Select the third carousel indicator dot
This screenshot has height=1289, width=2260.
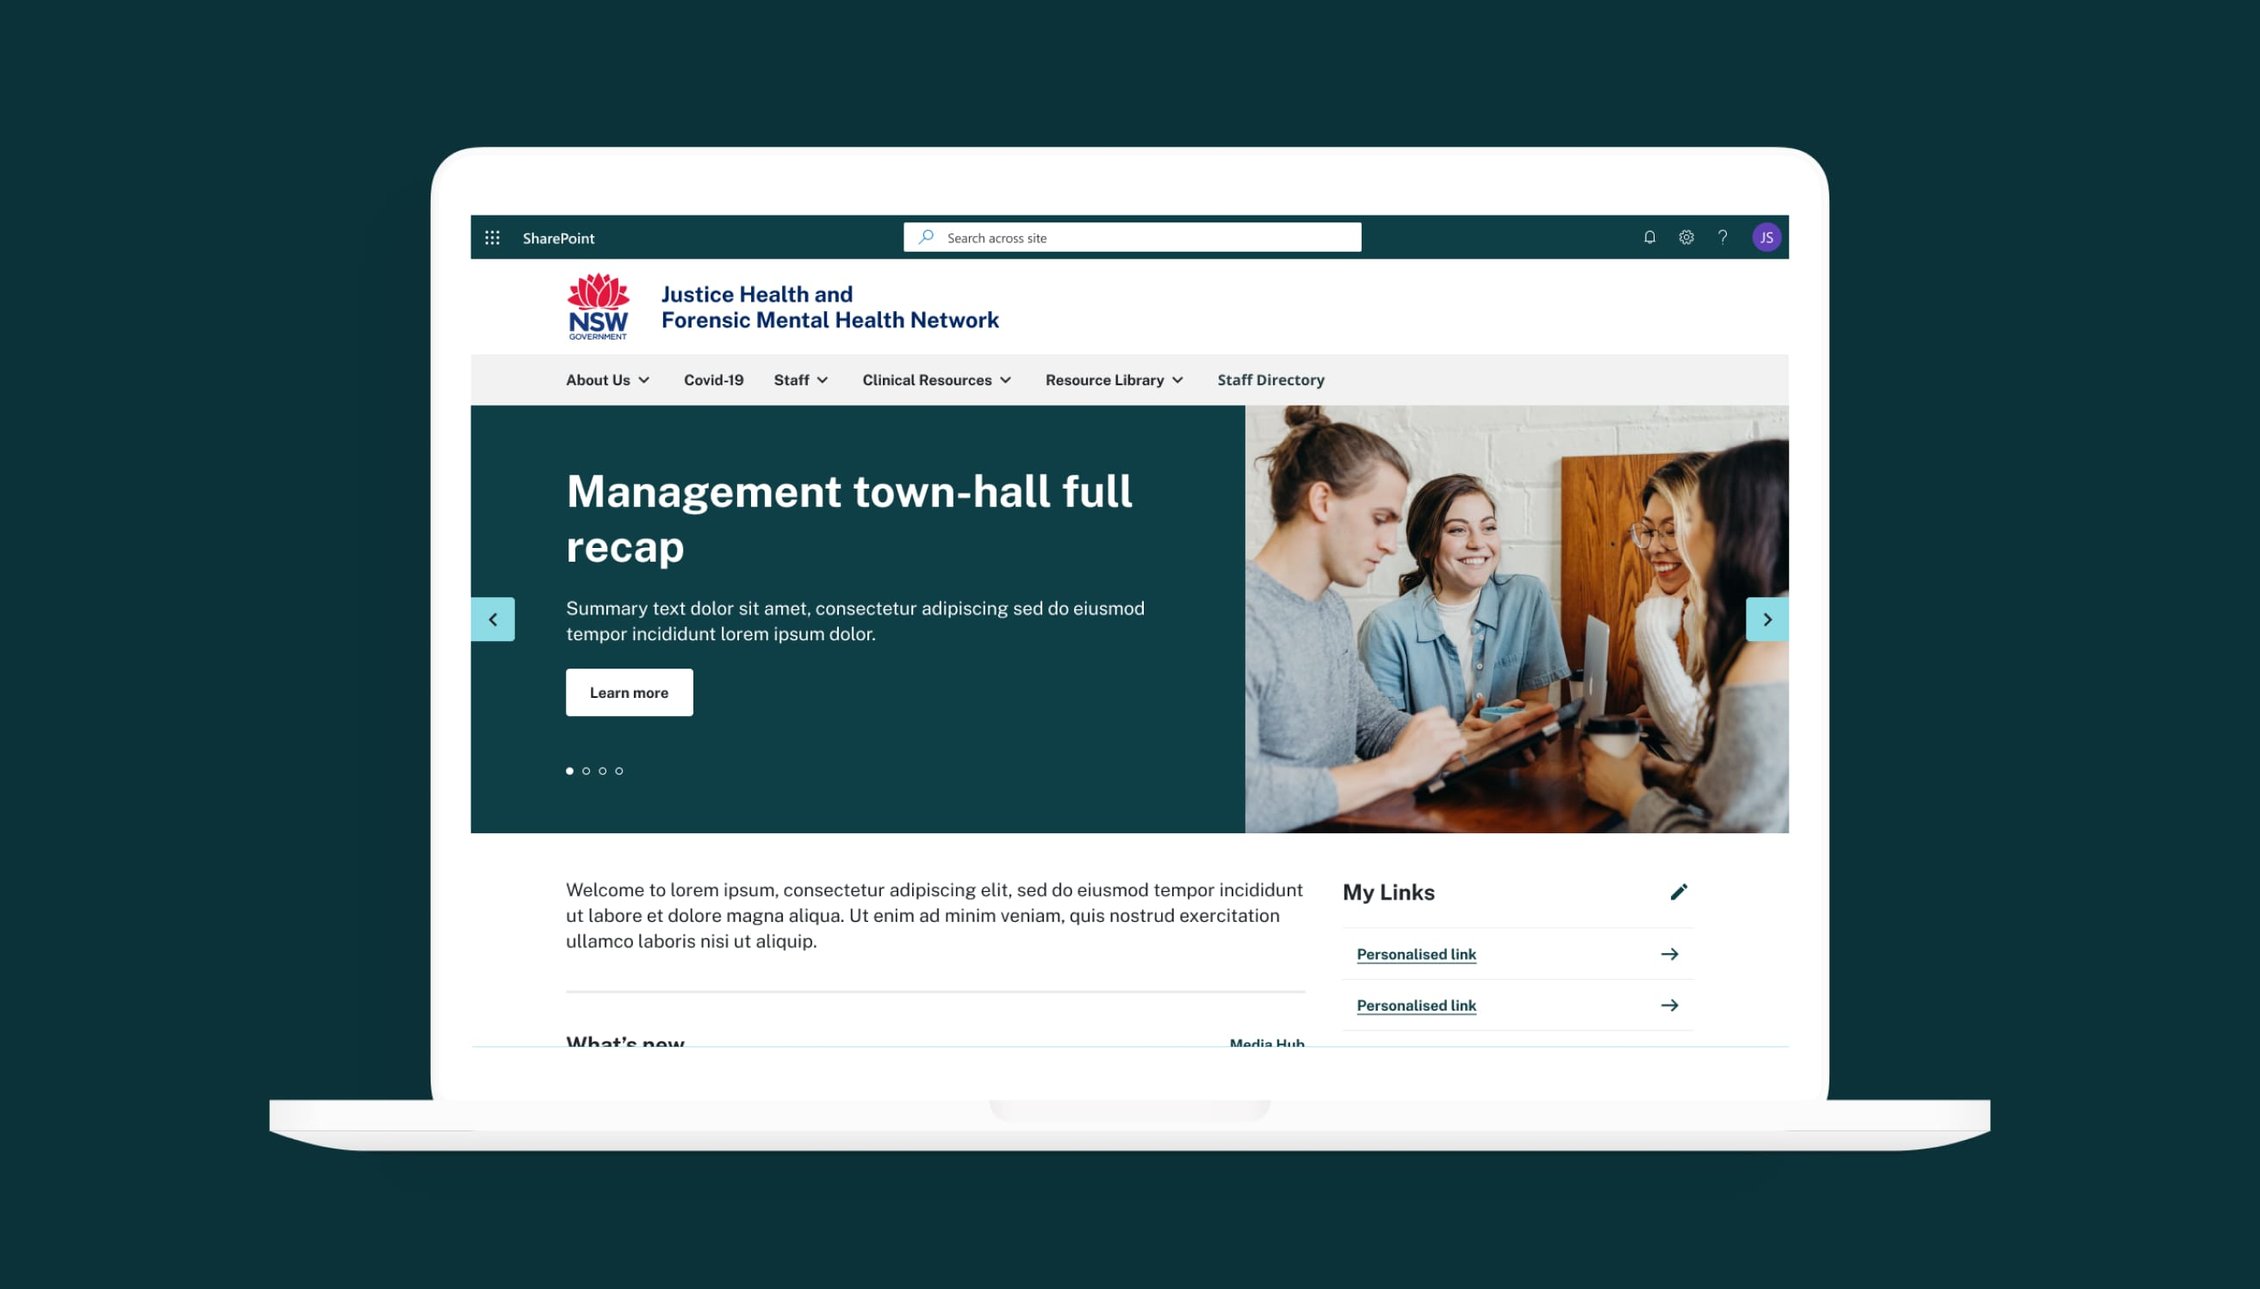tap(602, 771)
